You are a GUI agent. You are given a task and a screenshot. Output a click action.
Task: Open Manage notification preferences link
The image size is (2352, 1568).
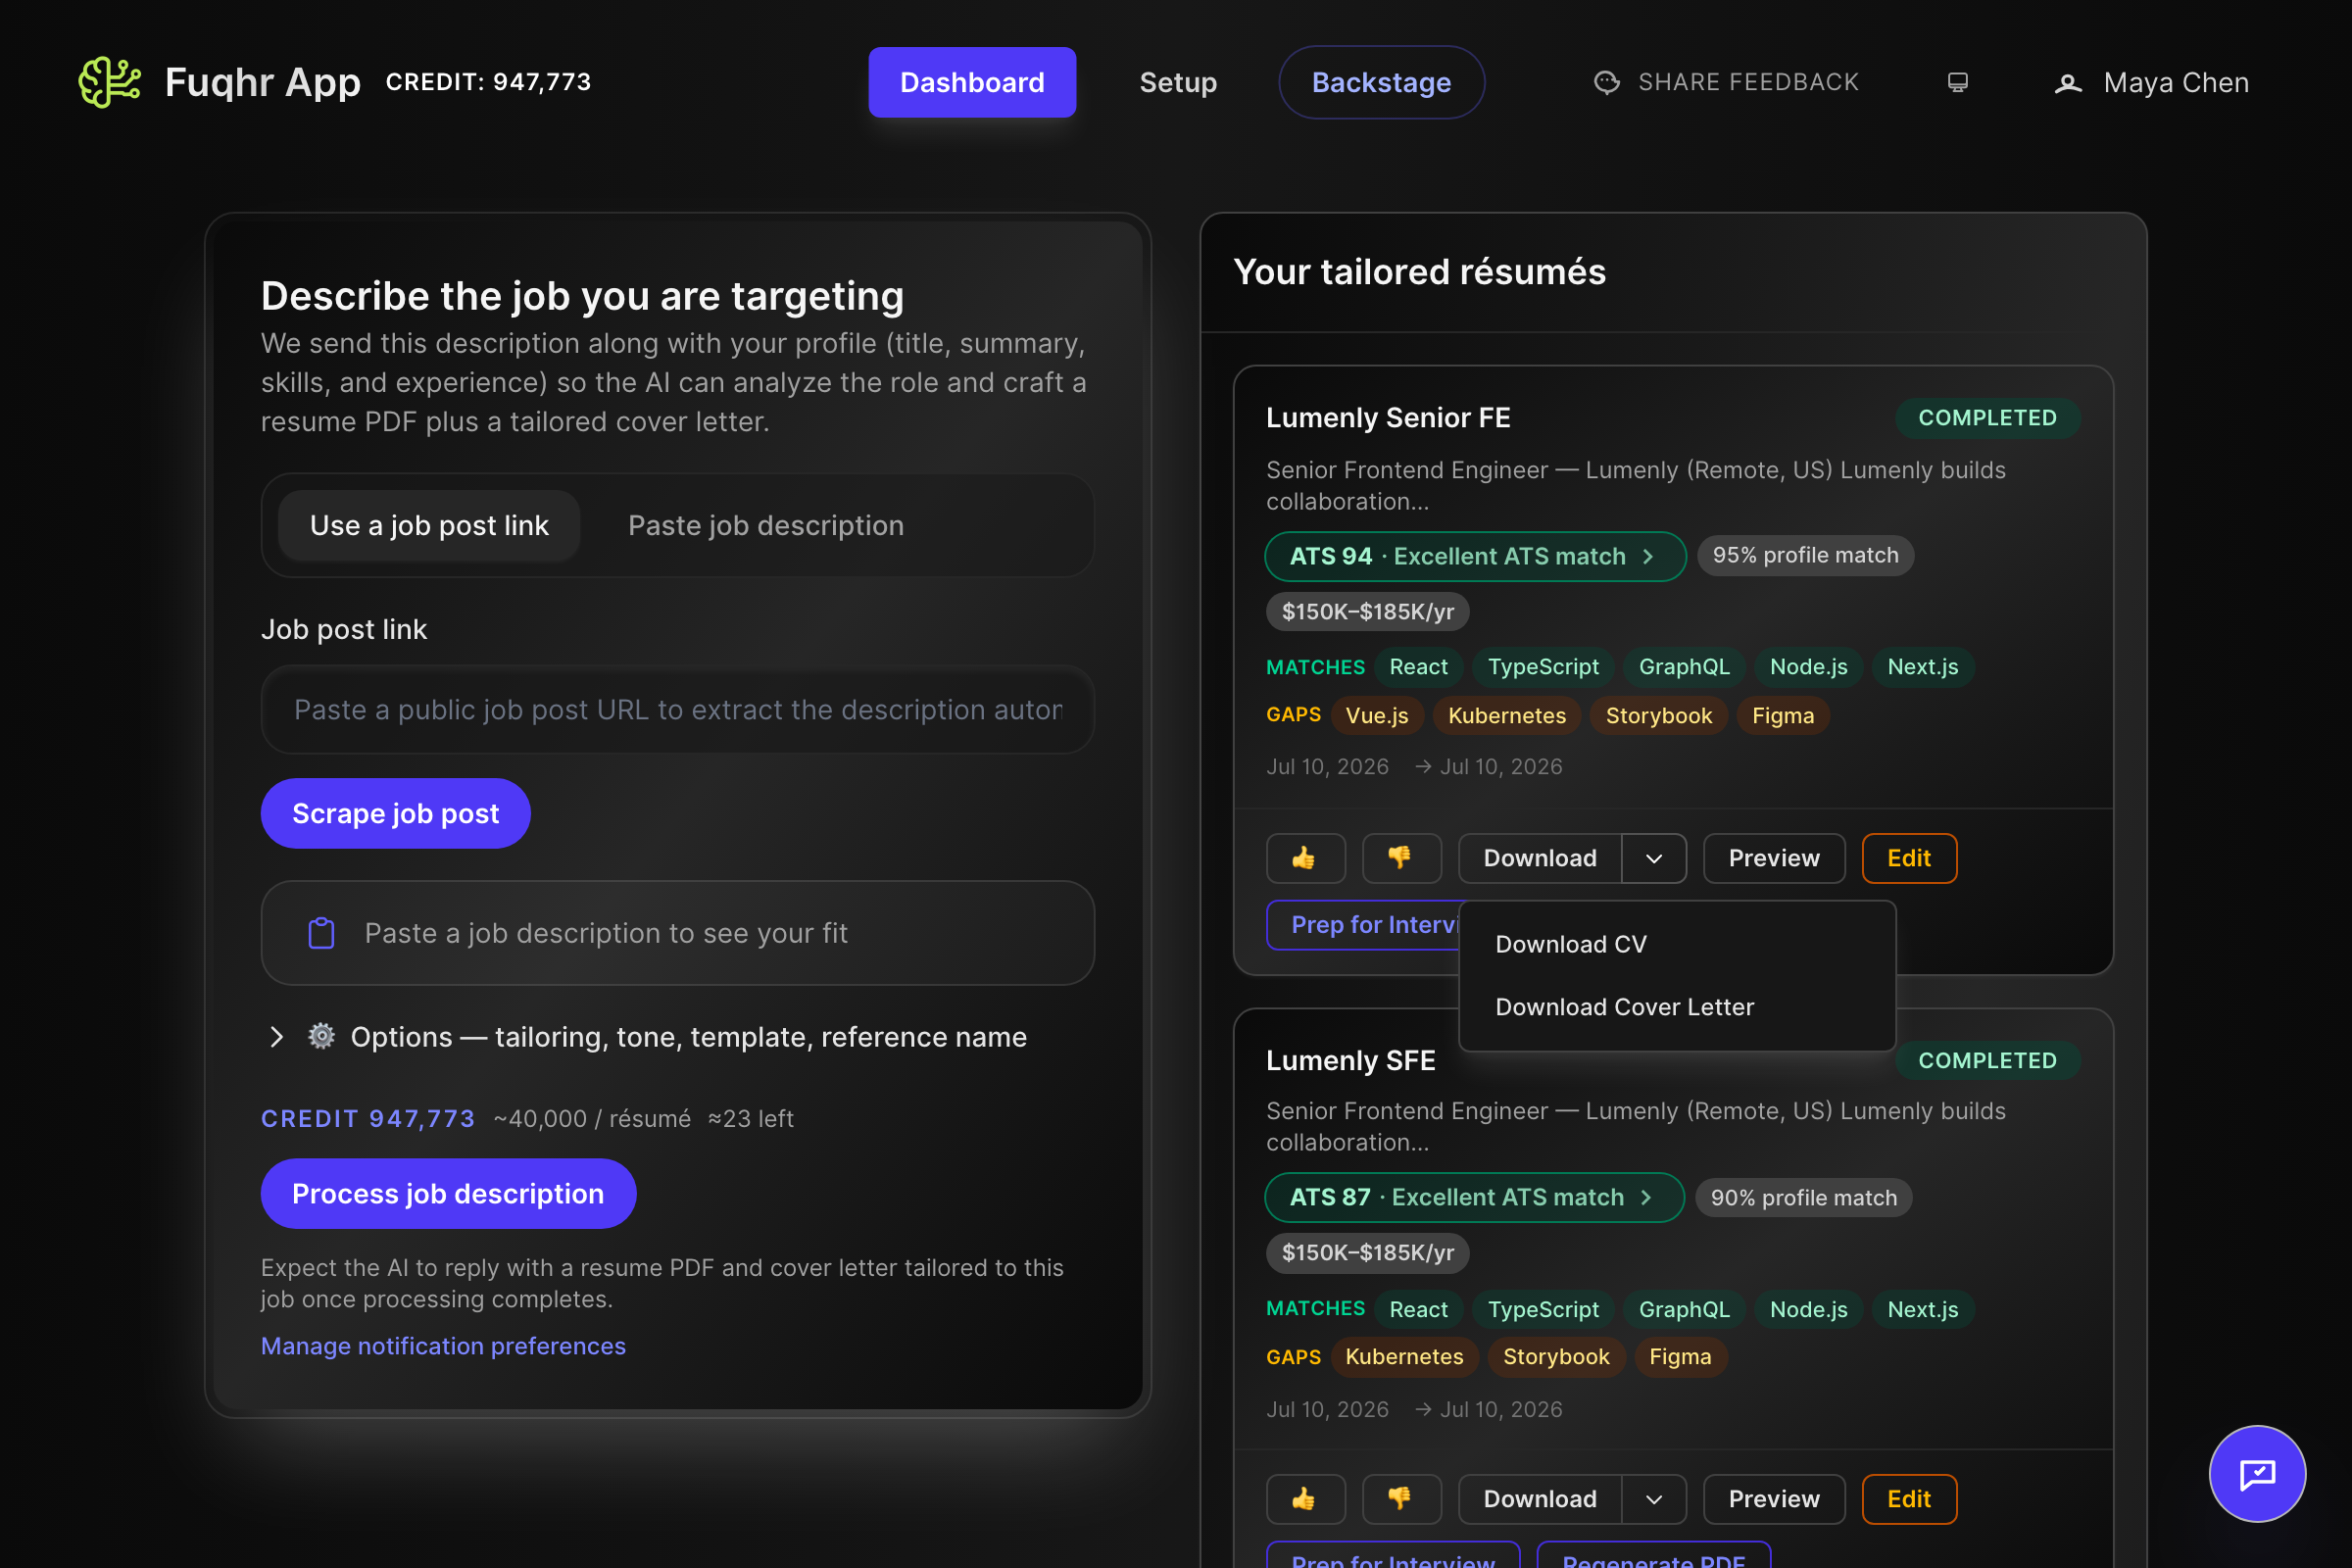443,1346
